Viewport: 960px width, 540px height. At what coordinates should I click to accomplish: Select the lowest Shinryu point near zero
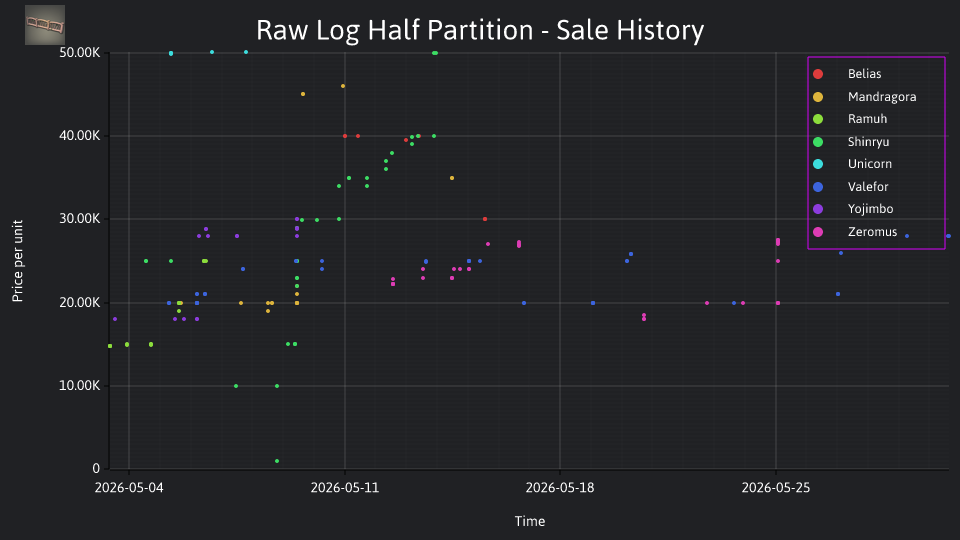pyautogui.click(x=277, y=461)
